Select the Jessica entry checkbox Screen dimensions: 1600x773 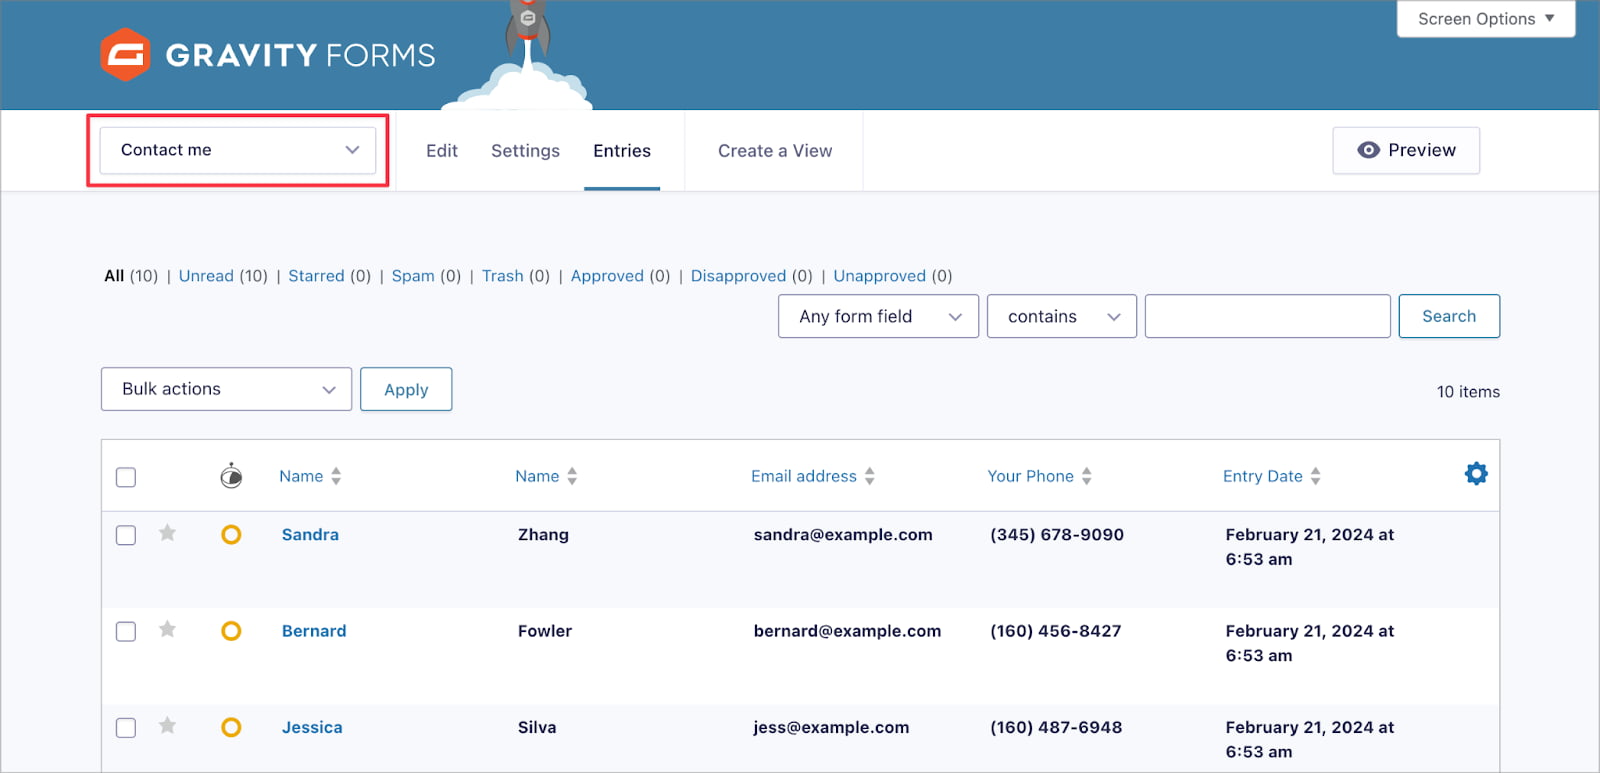[126, 727]
